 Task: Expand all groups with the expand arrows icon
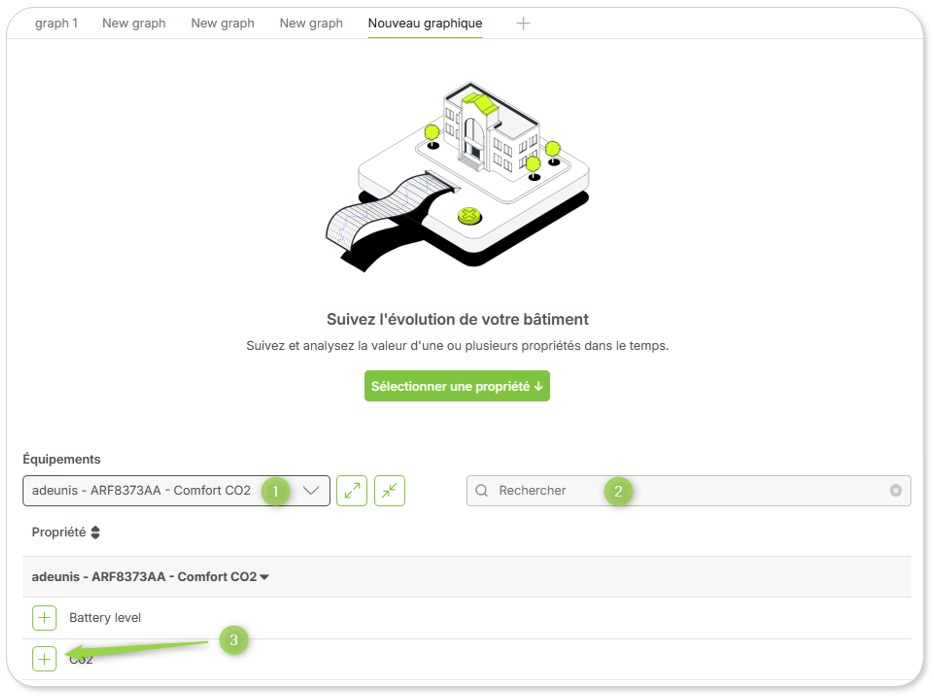[x=351, y=490]
